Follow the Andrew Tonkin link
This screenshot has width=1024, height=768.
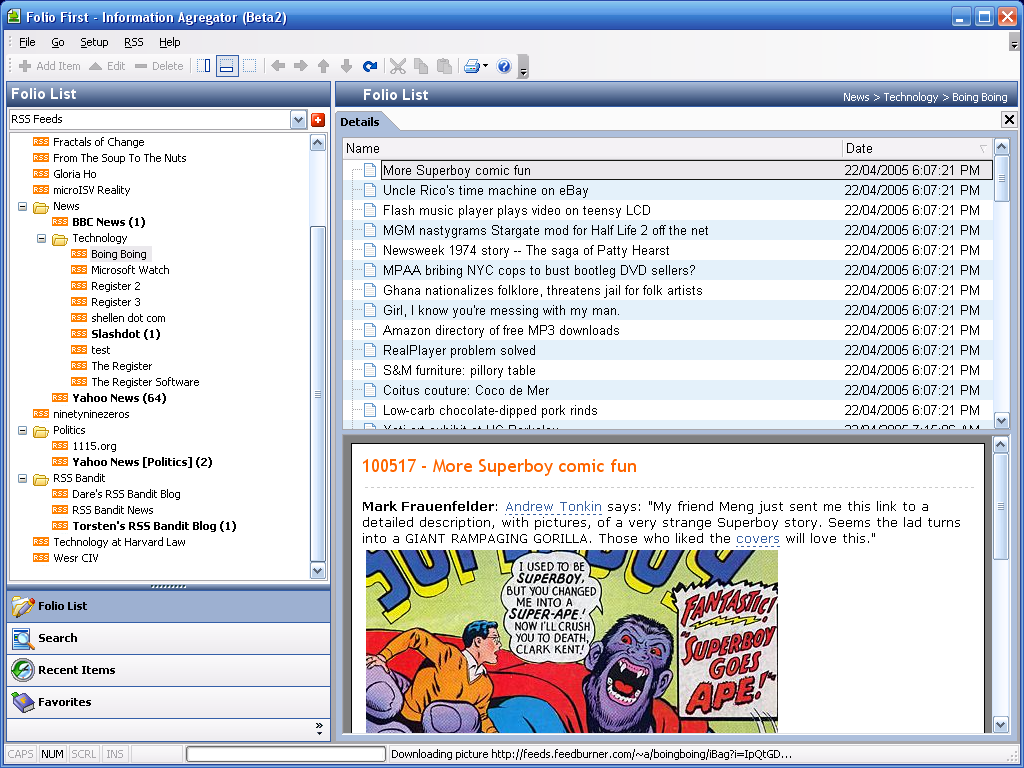coord(553,507)
